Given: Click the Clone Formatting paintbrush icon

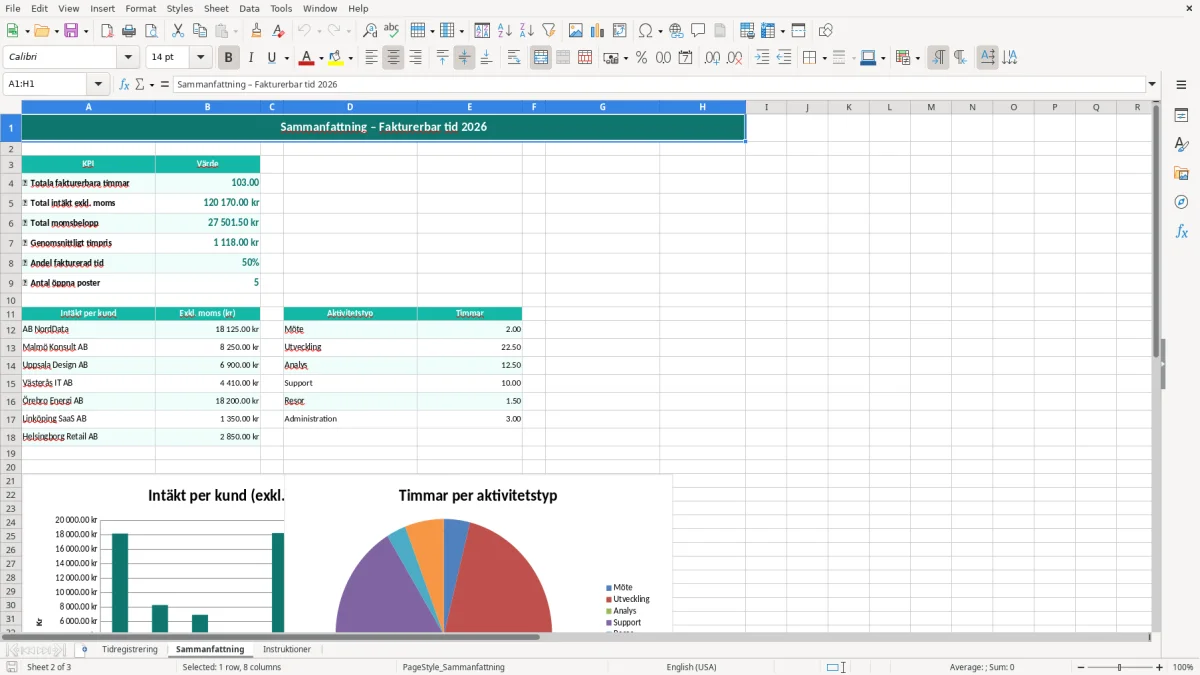Looking at the screenshot, I should (256, 31).
